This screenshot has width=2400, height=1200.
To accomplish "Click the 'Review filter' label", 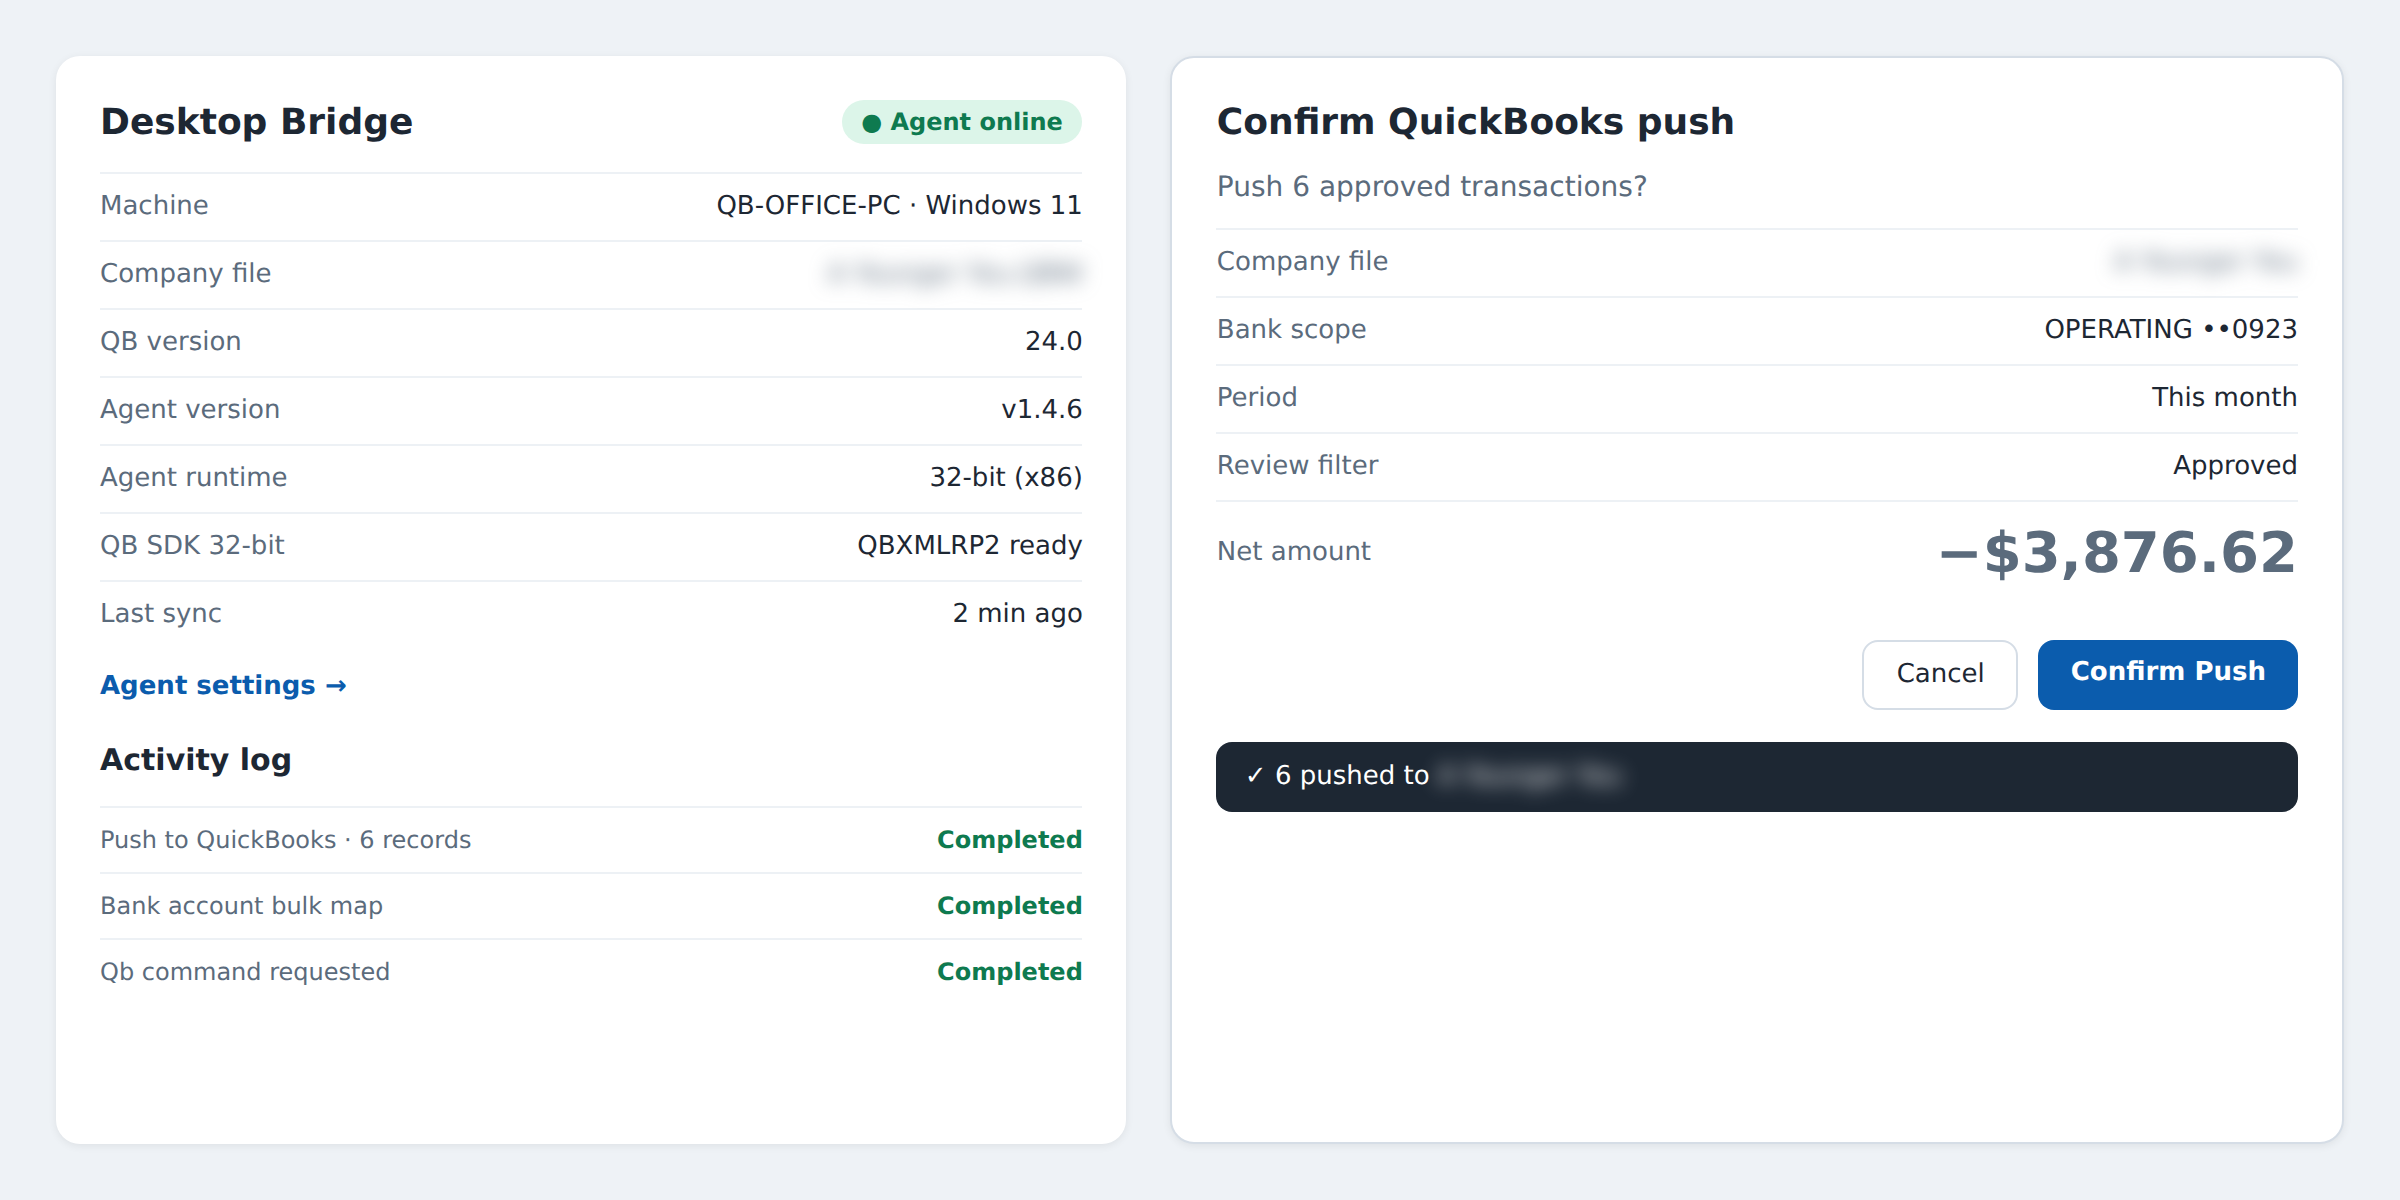I will coord(1297,465).
